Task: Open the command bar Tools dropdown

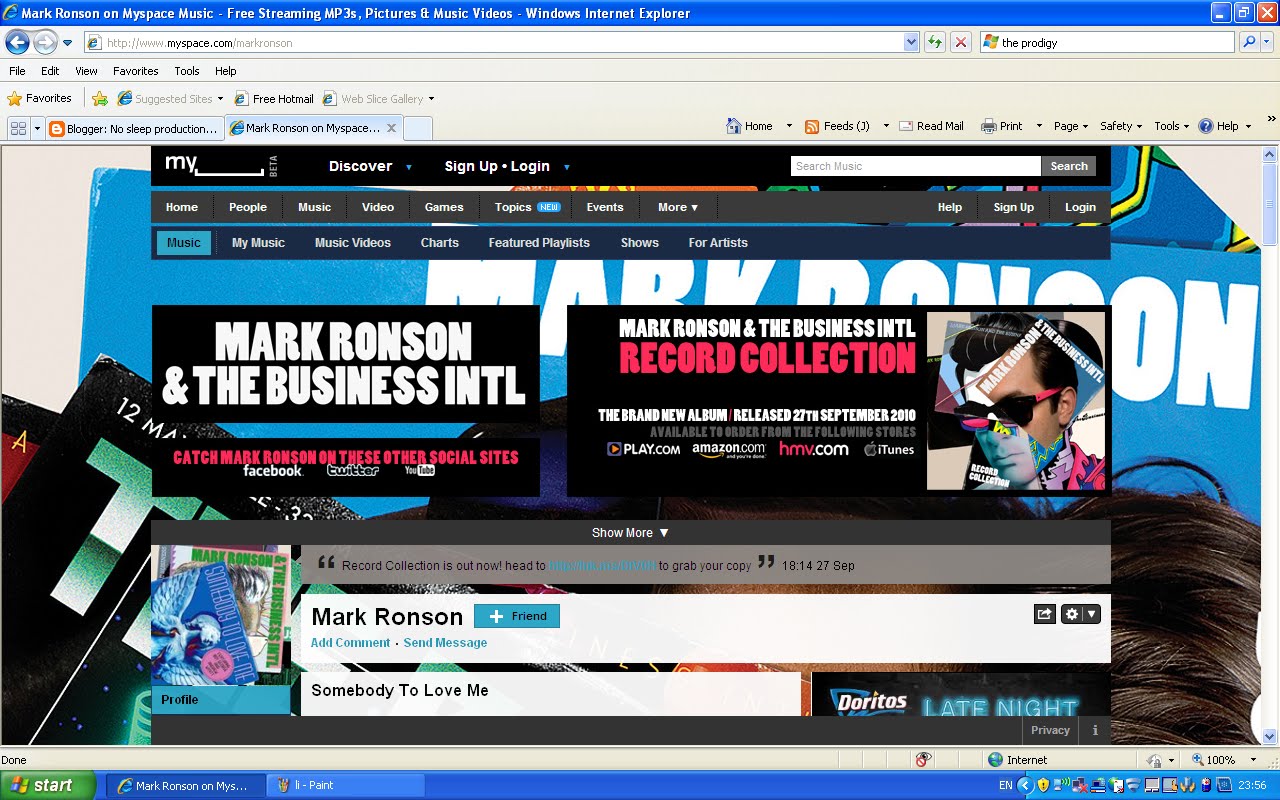Action: [x=1171, y=126]
